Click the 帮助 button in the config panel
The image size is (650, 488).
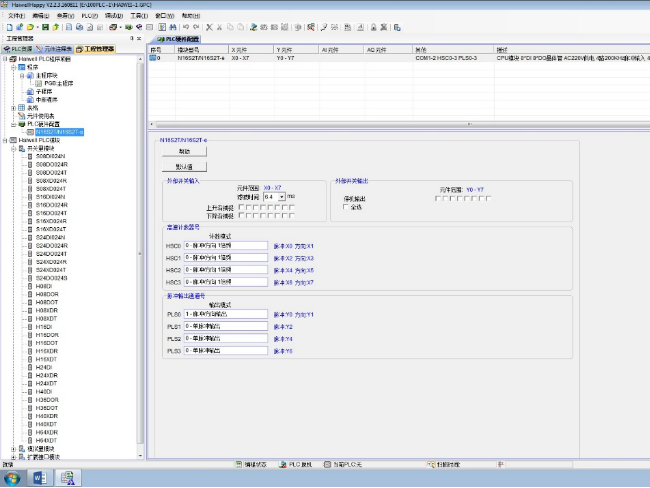pyautogui.click(x=184, y=151)
